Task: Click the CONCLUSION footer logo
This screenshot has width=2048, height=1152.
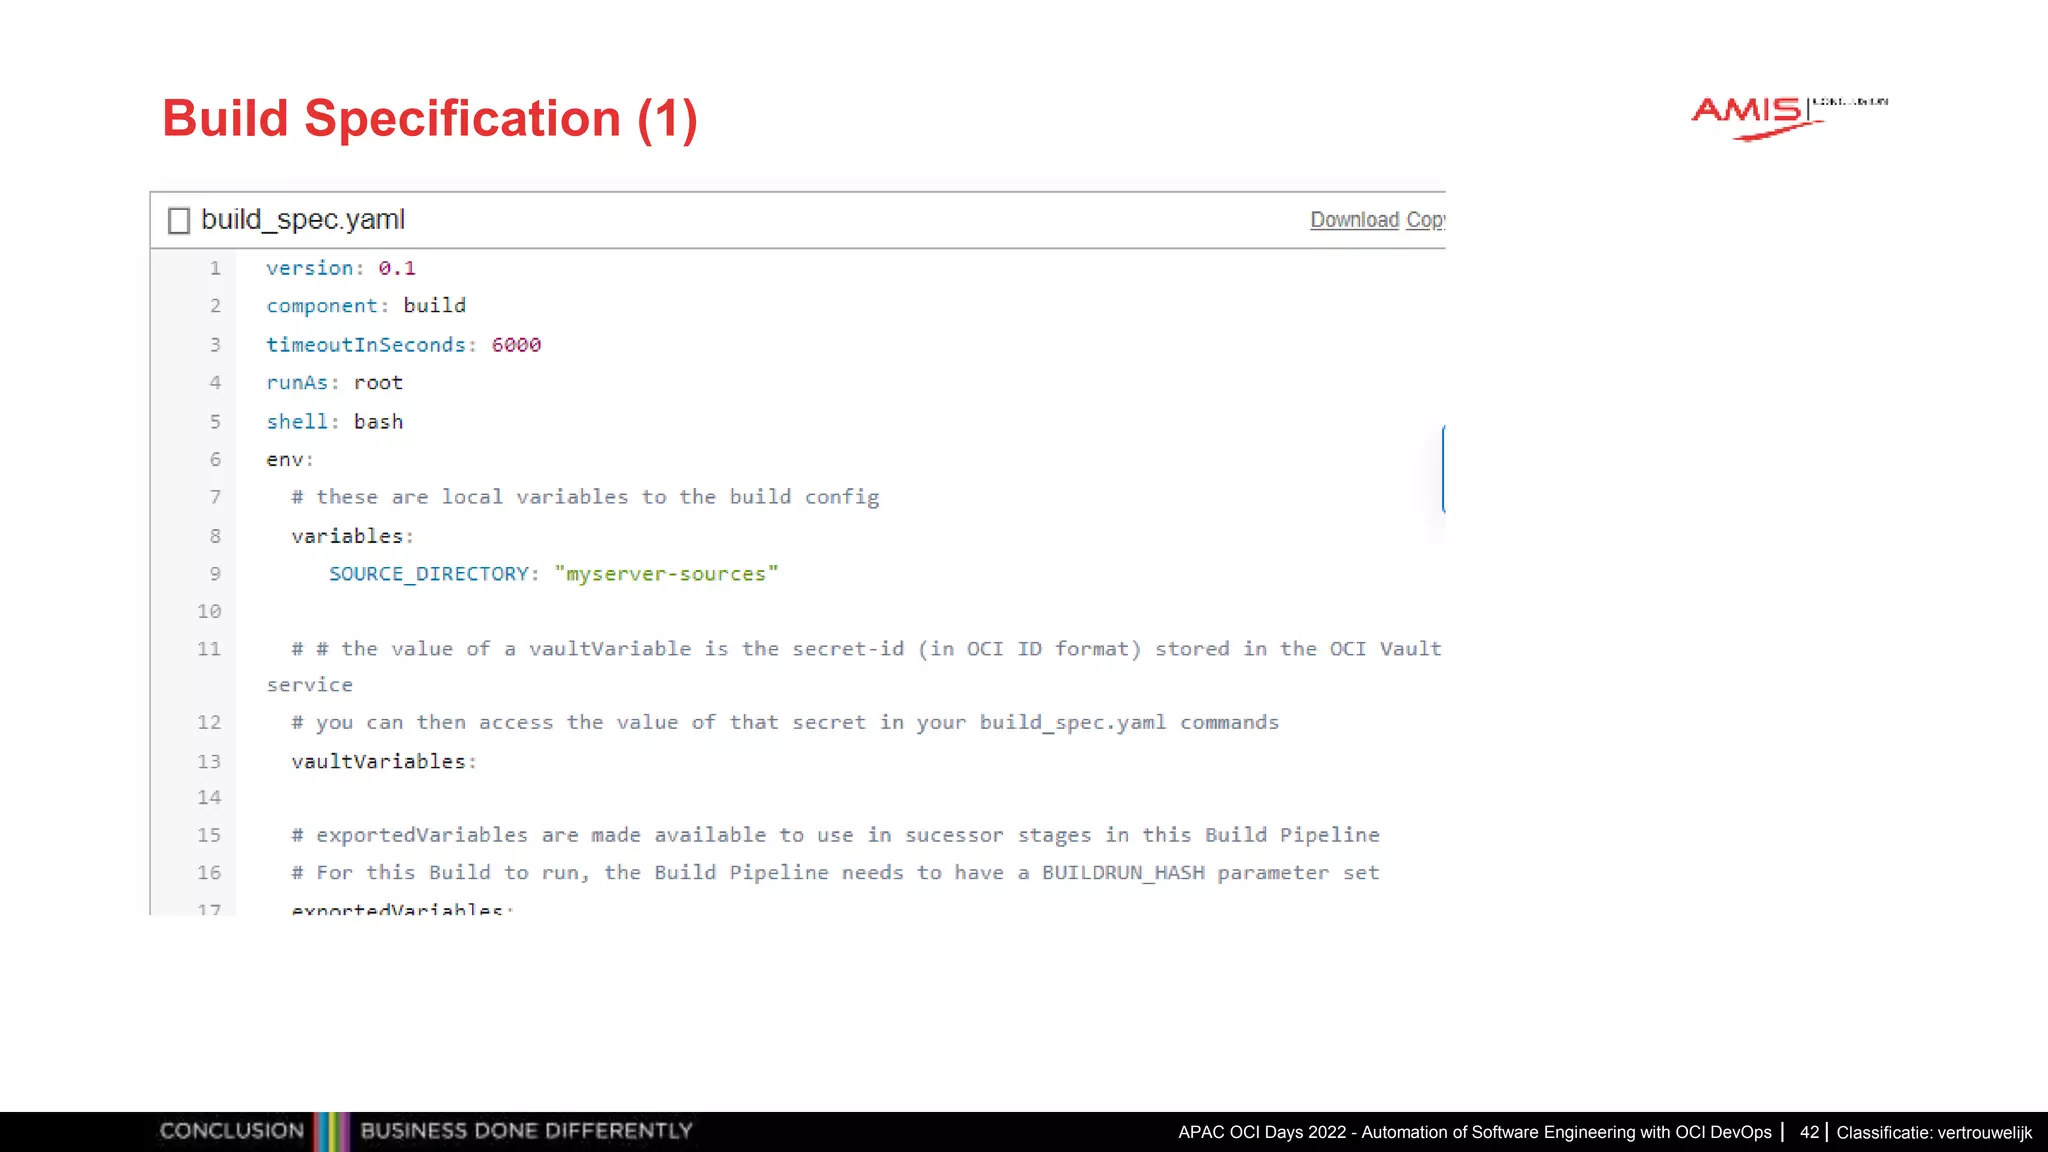Action: coord(231,1131)
